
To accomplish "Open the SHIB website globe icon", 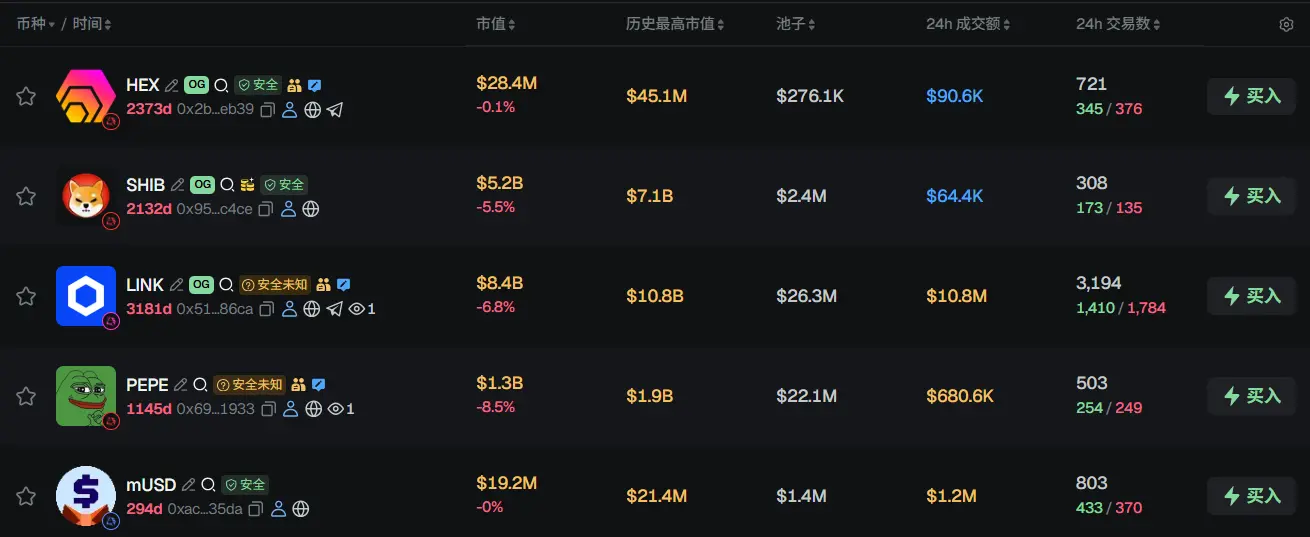I will (x=311, y=209).
